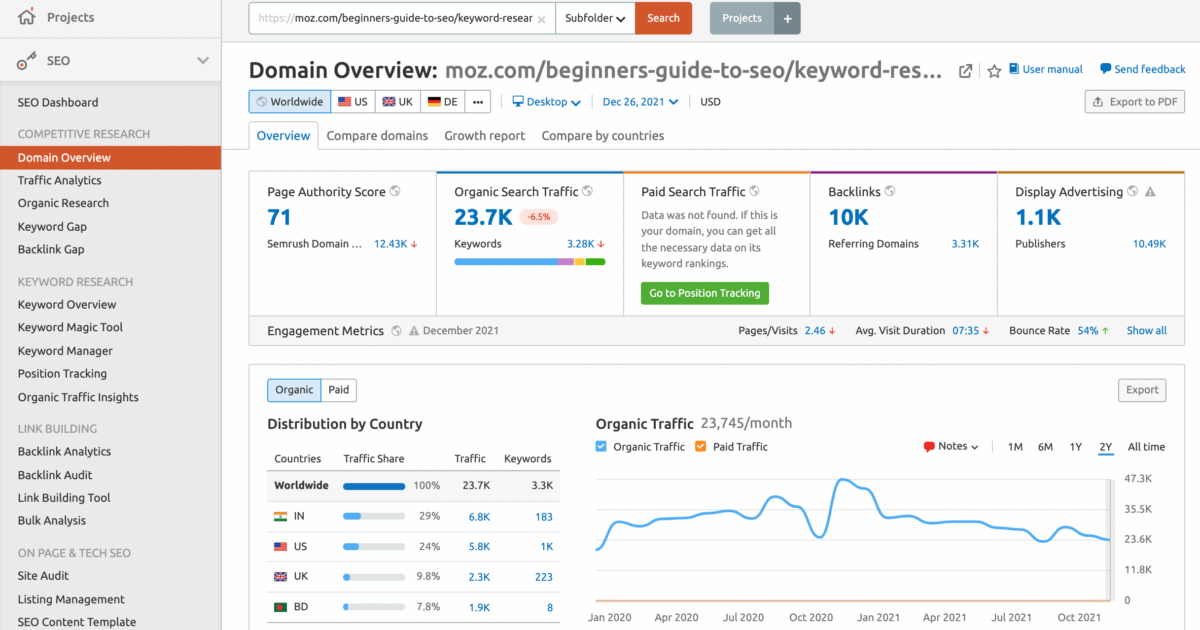Switch database to US flag toggle
The height and width of the screenshot is (630, 1200).
(x=352, y=101)
